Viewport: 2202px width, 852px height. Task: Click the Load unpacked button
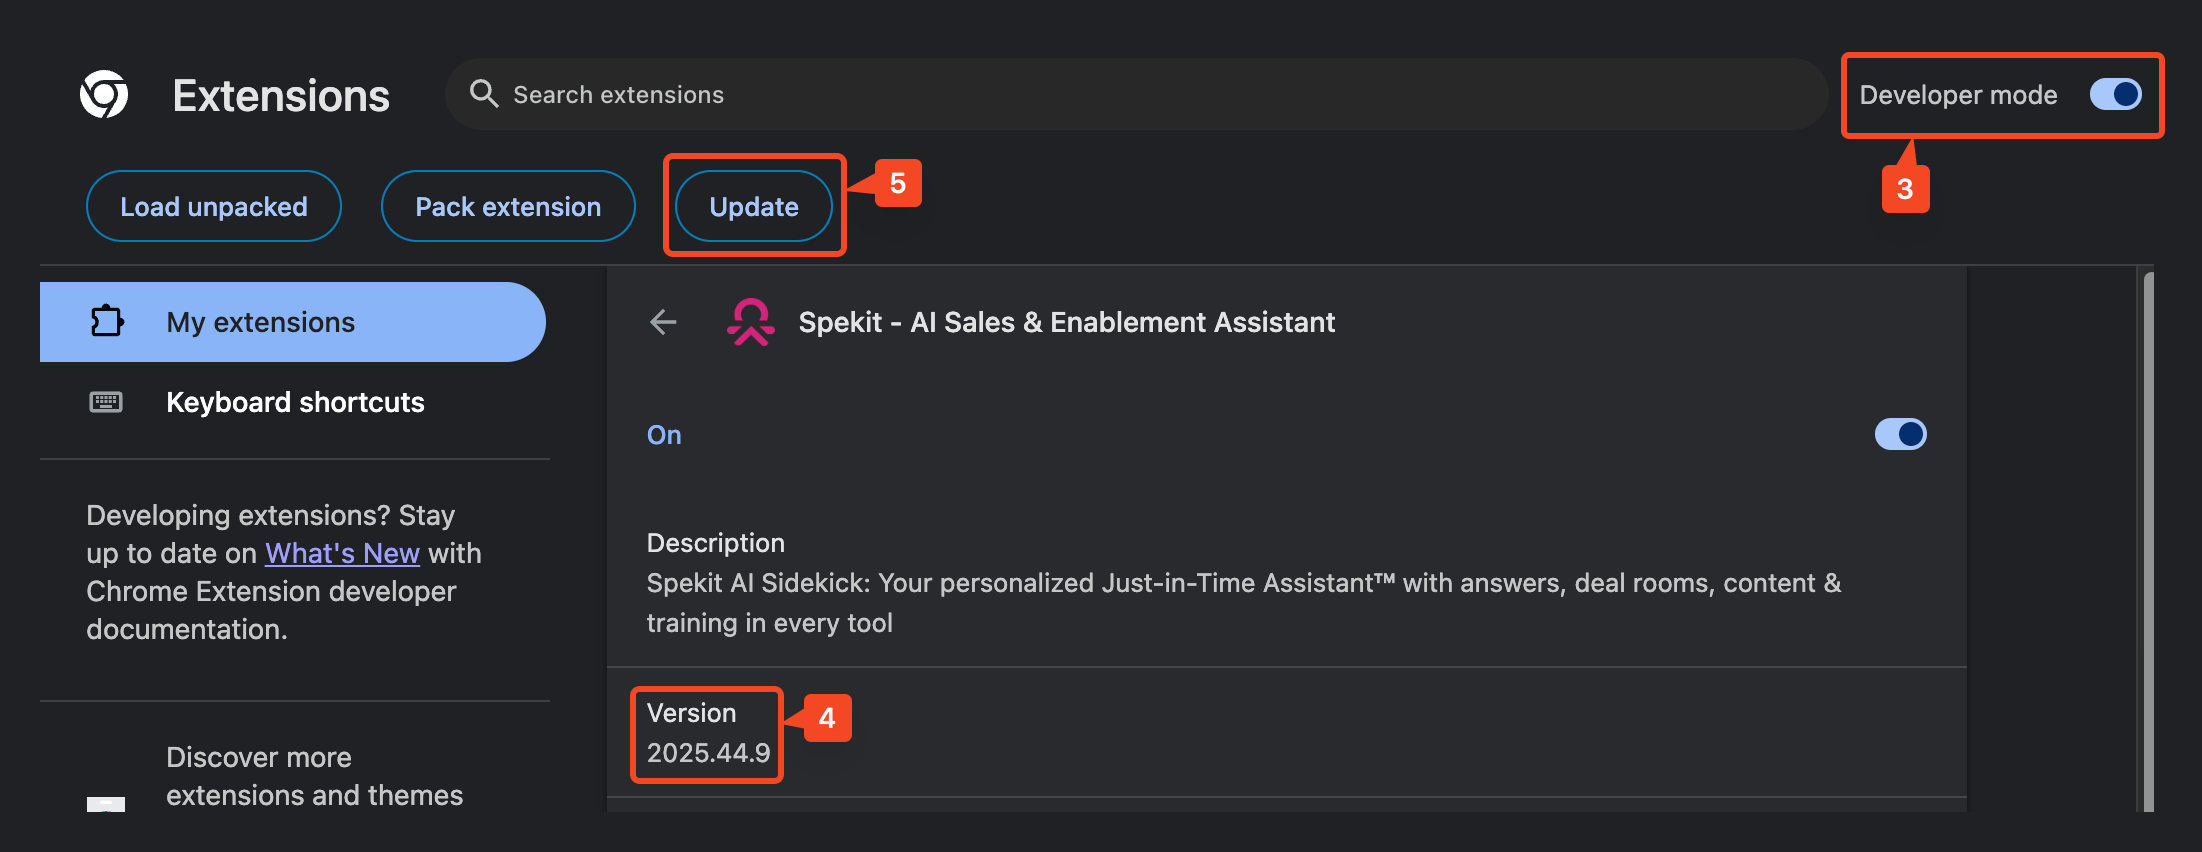(x=214, y=207)
